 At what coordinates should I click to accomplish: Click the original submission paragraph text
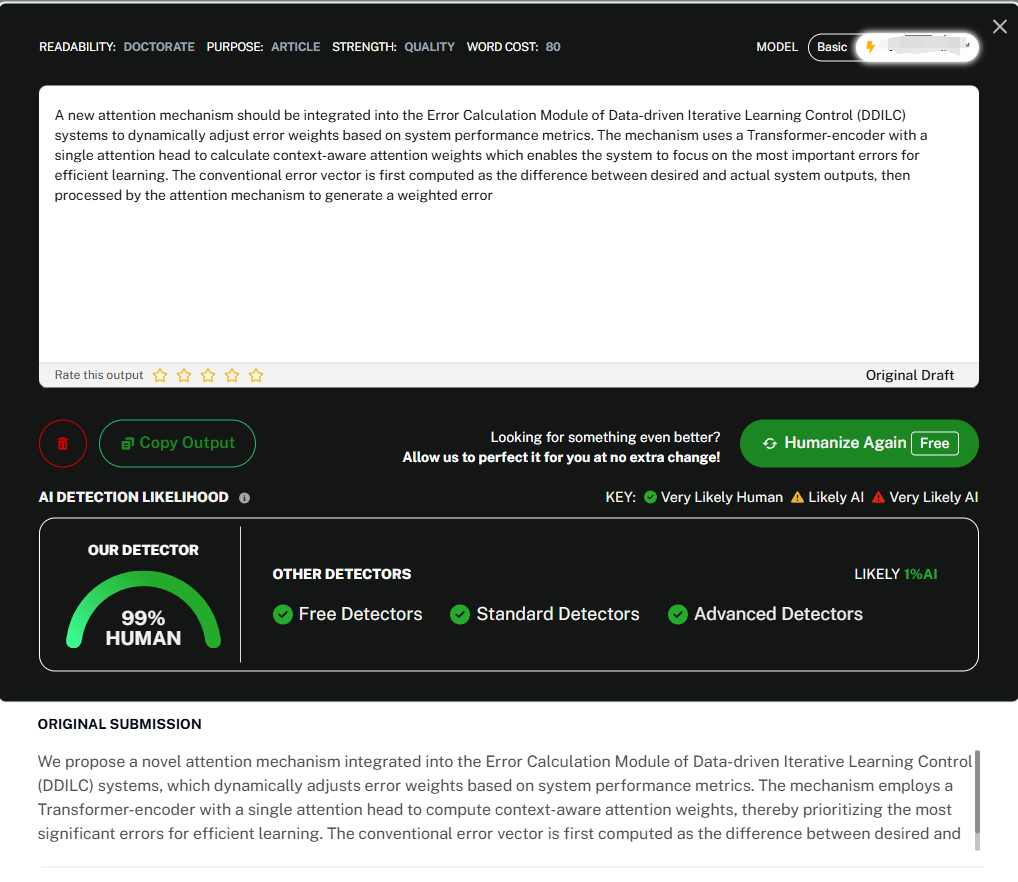504,798
